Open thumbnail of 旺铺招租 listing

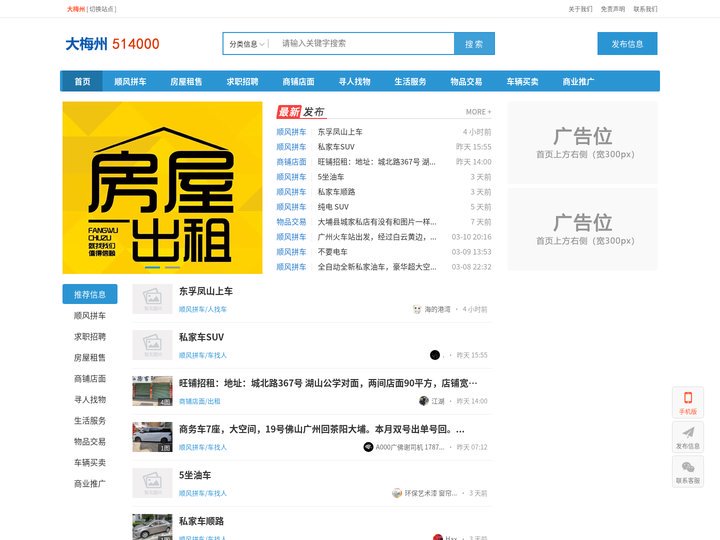point(152,391)
